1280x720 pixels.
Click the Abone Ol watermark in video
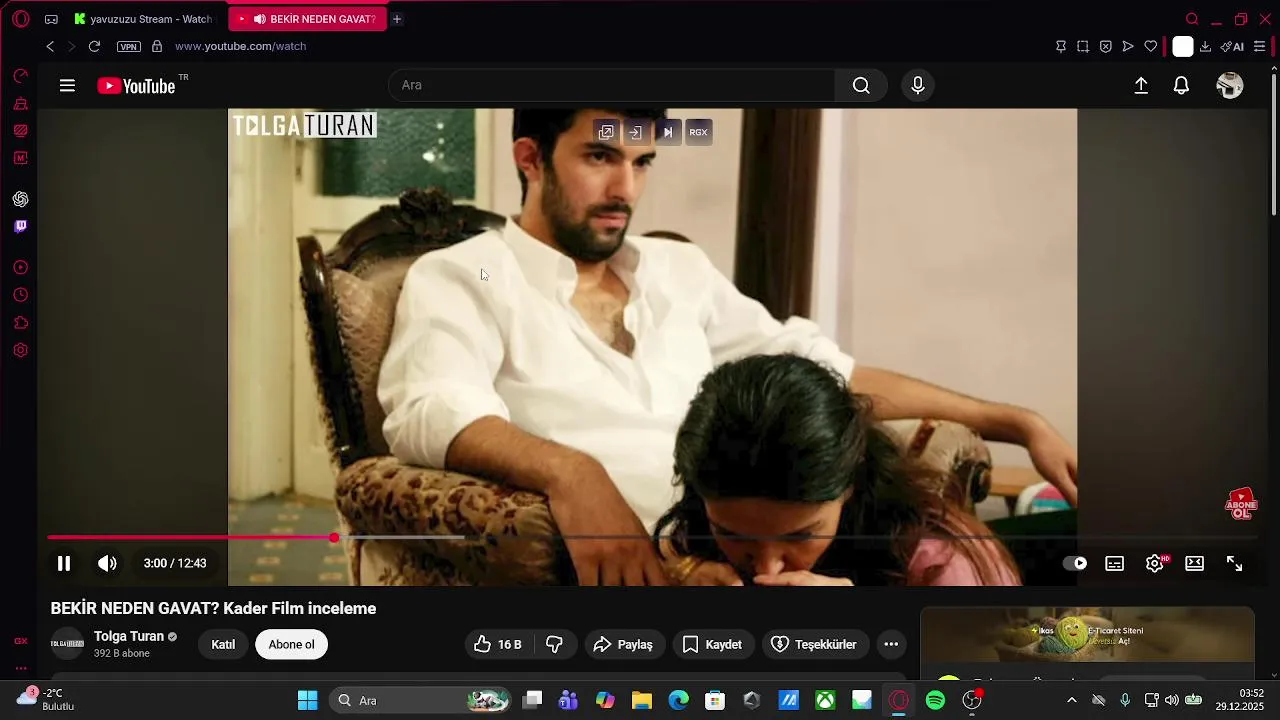click(x=1241, y=503)
